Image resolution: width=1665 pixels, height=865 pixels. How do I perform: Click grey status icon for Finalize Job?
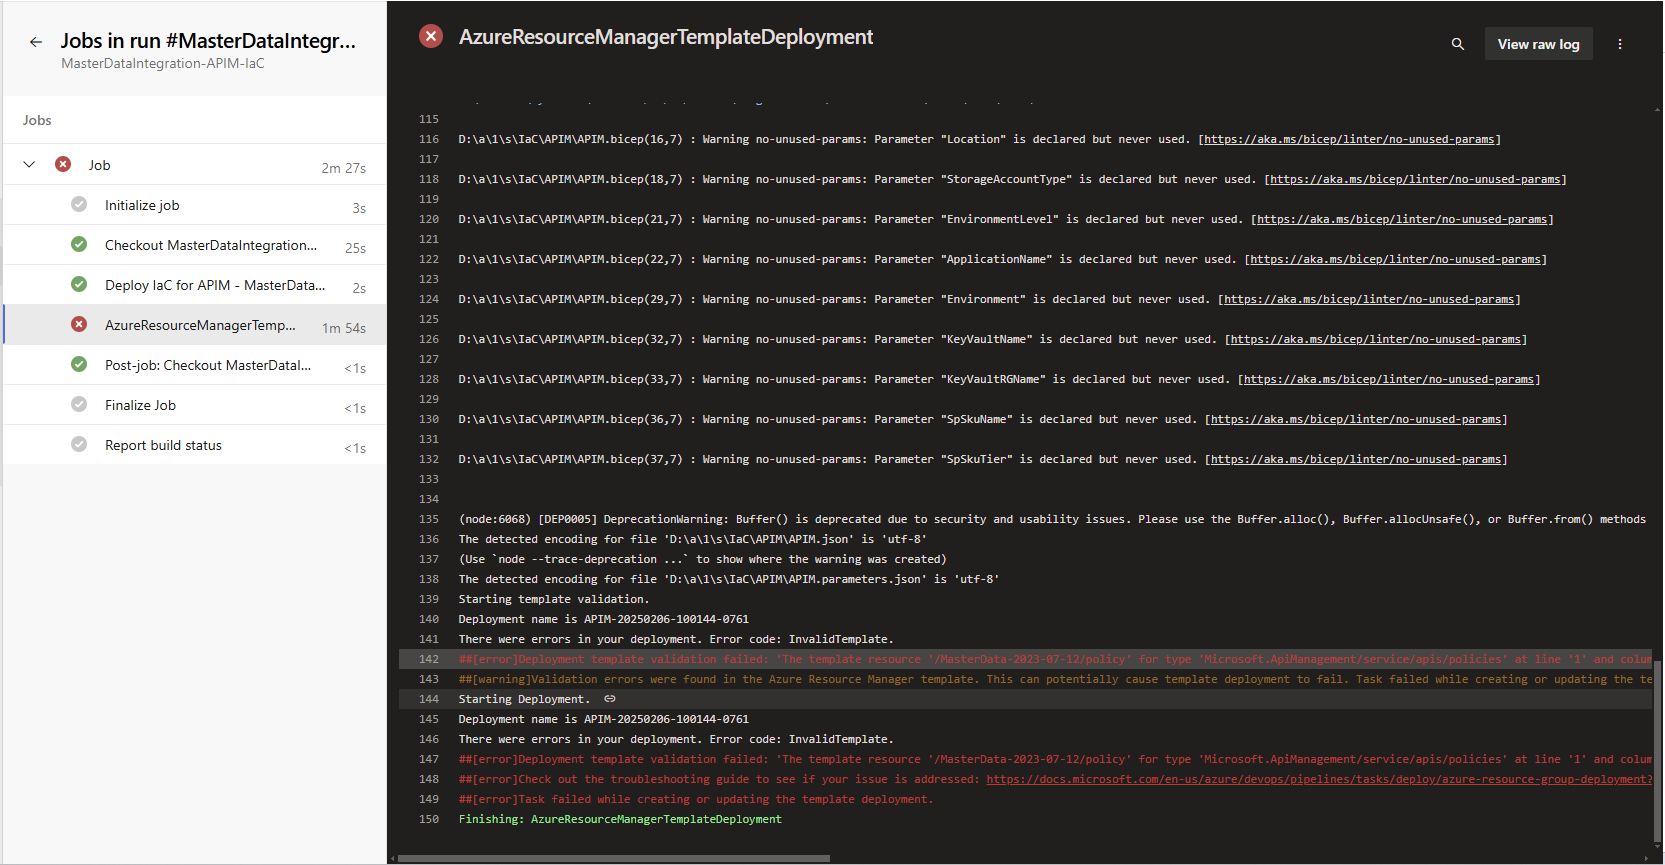pyautogui.click(x=79, y=404)
